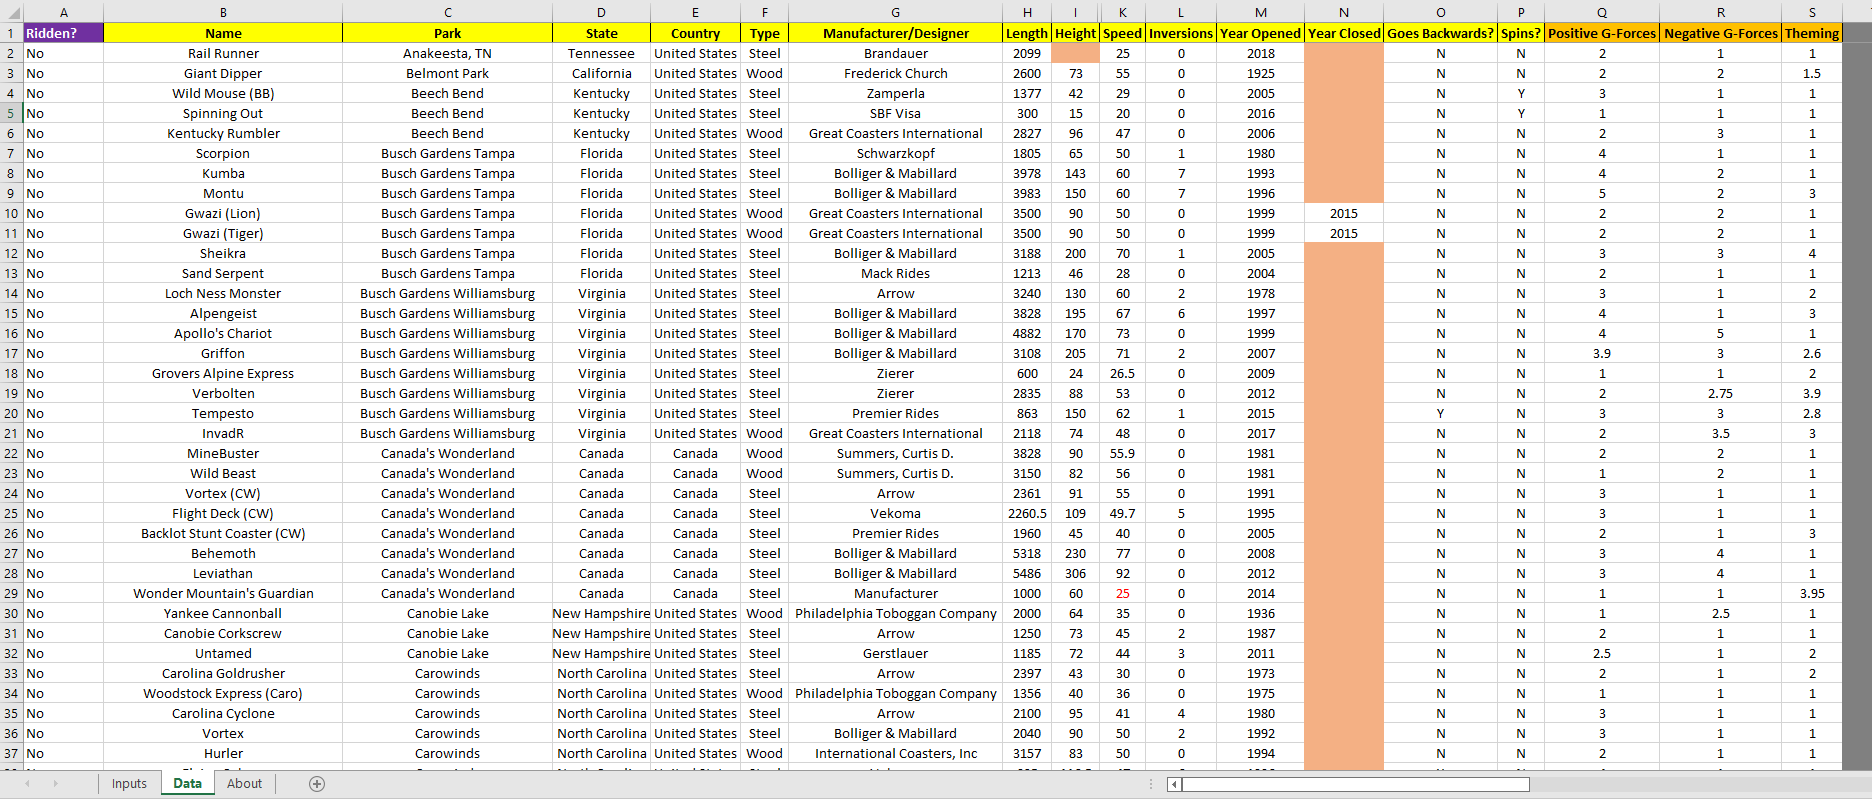The image size is (1872, 799).
Task: Click the red speed value 25 for Wonder Mountain's Guardian
Action: [x=1122, y=593]
